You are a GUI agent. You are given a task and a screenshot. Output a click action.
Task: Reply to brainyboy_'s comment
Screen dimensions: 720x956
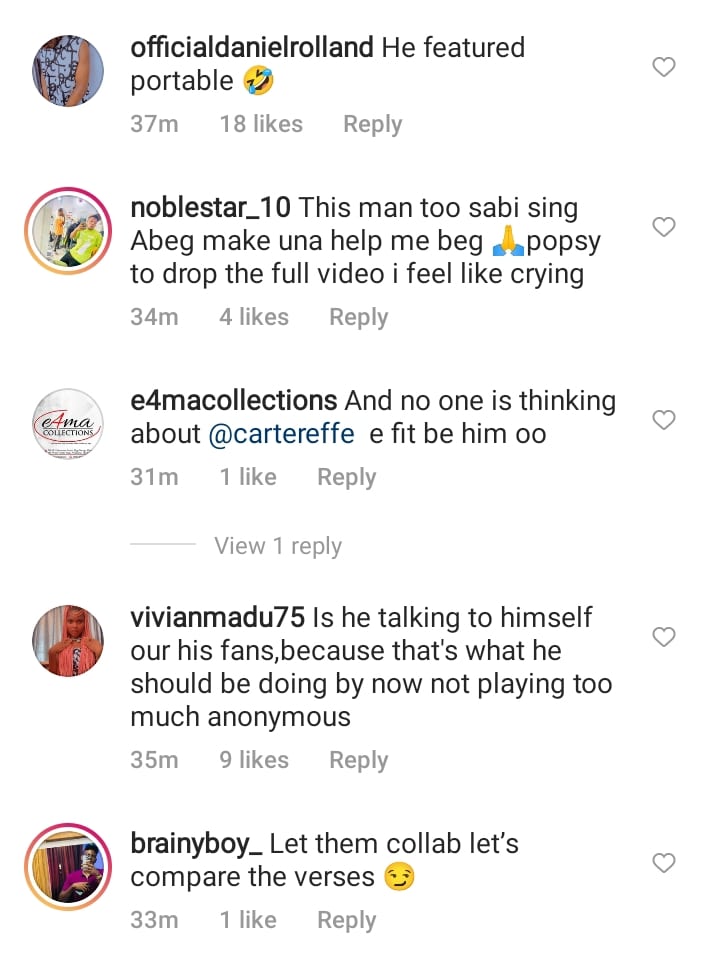pos(346,920)
